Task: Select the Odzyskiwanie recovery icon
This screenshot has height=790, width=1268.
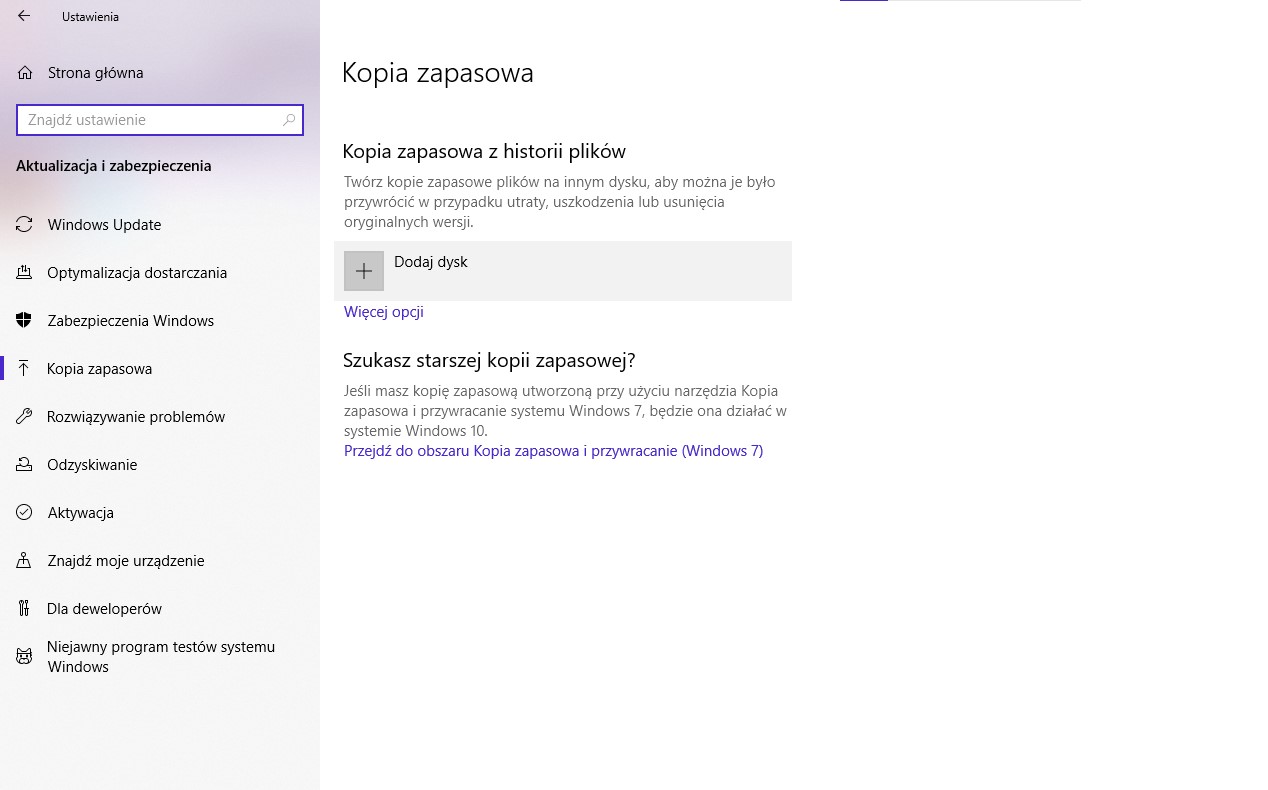Action: pyautogui.click(x=24, y=464)
